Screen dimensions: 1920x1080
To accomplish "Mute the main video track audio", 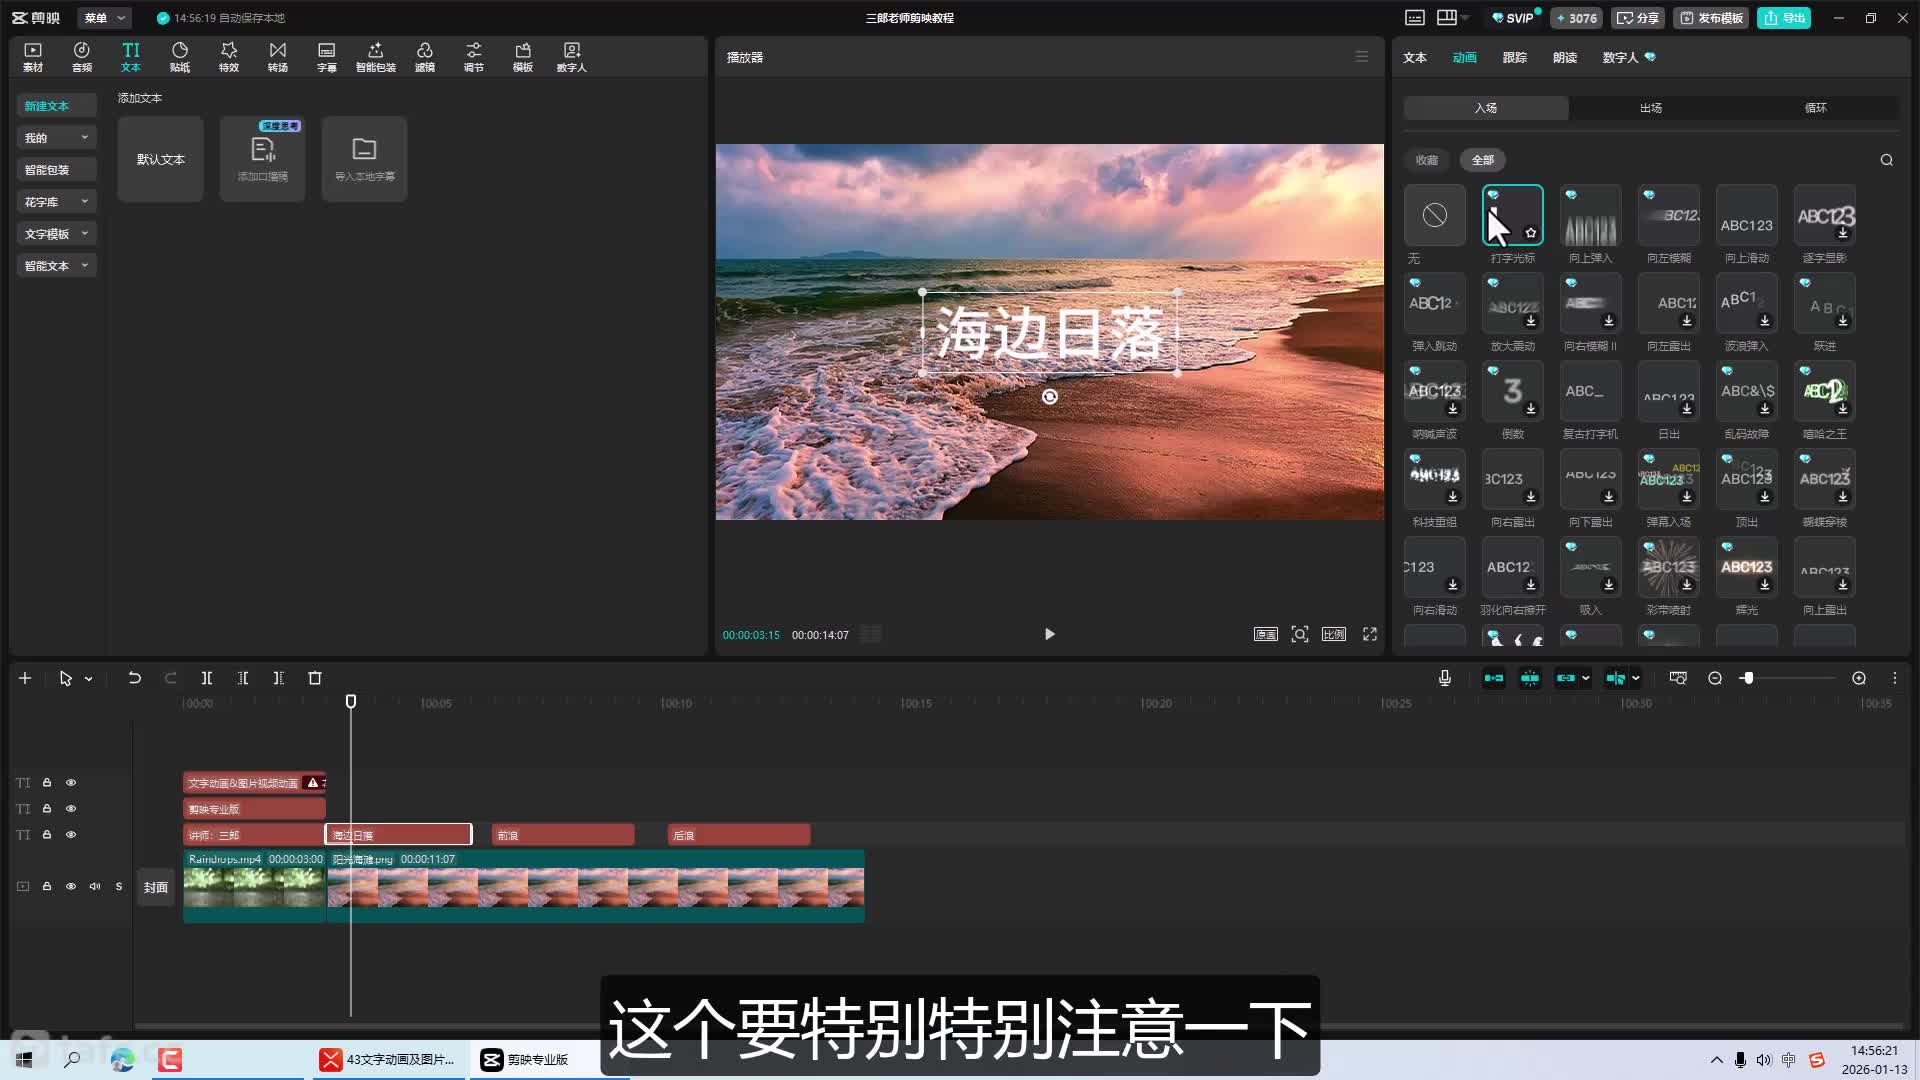I will point(95,887).
